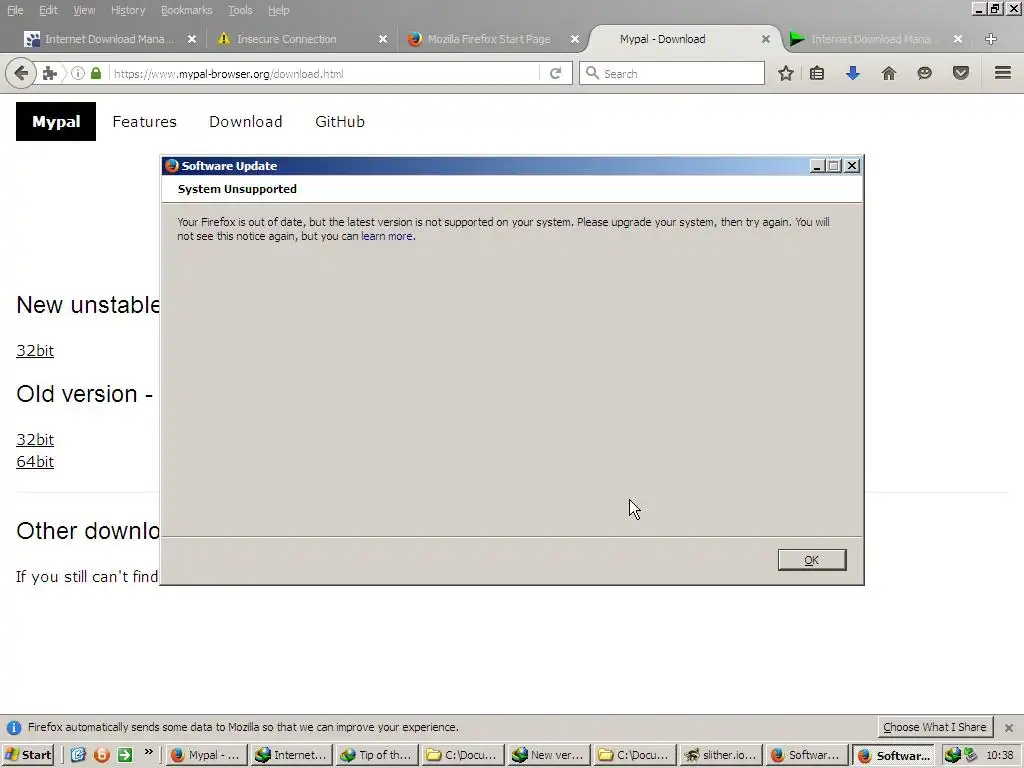Close the Mozilla Firefox Start Page tab
The image size is (1024, 768).
click(x=575, y=39)
